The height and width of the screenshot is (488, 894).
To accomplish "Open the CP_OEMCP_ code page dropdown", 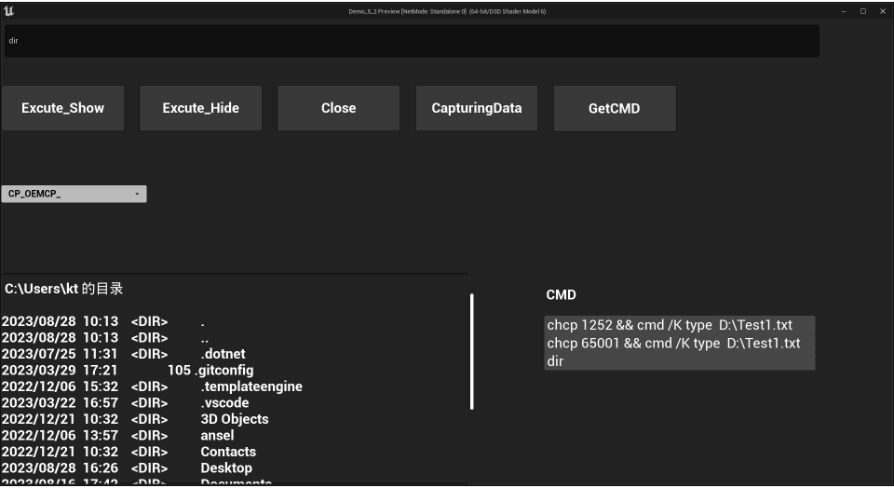I will coord(74,194).
